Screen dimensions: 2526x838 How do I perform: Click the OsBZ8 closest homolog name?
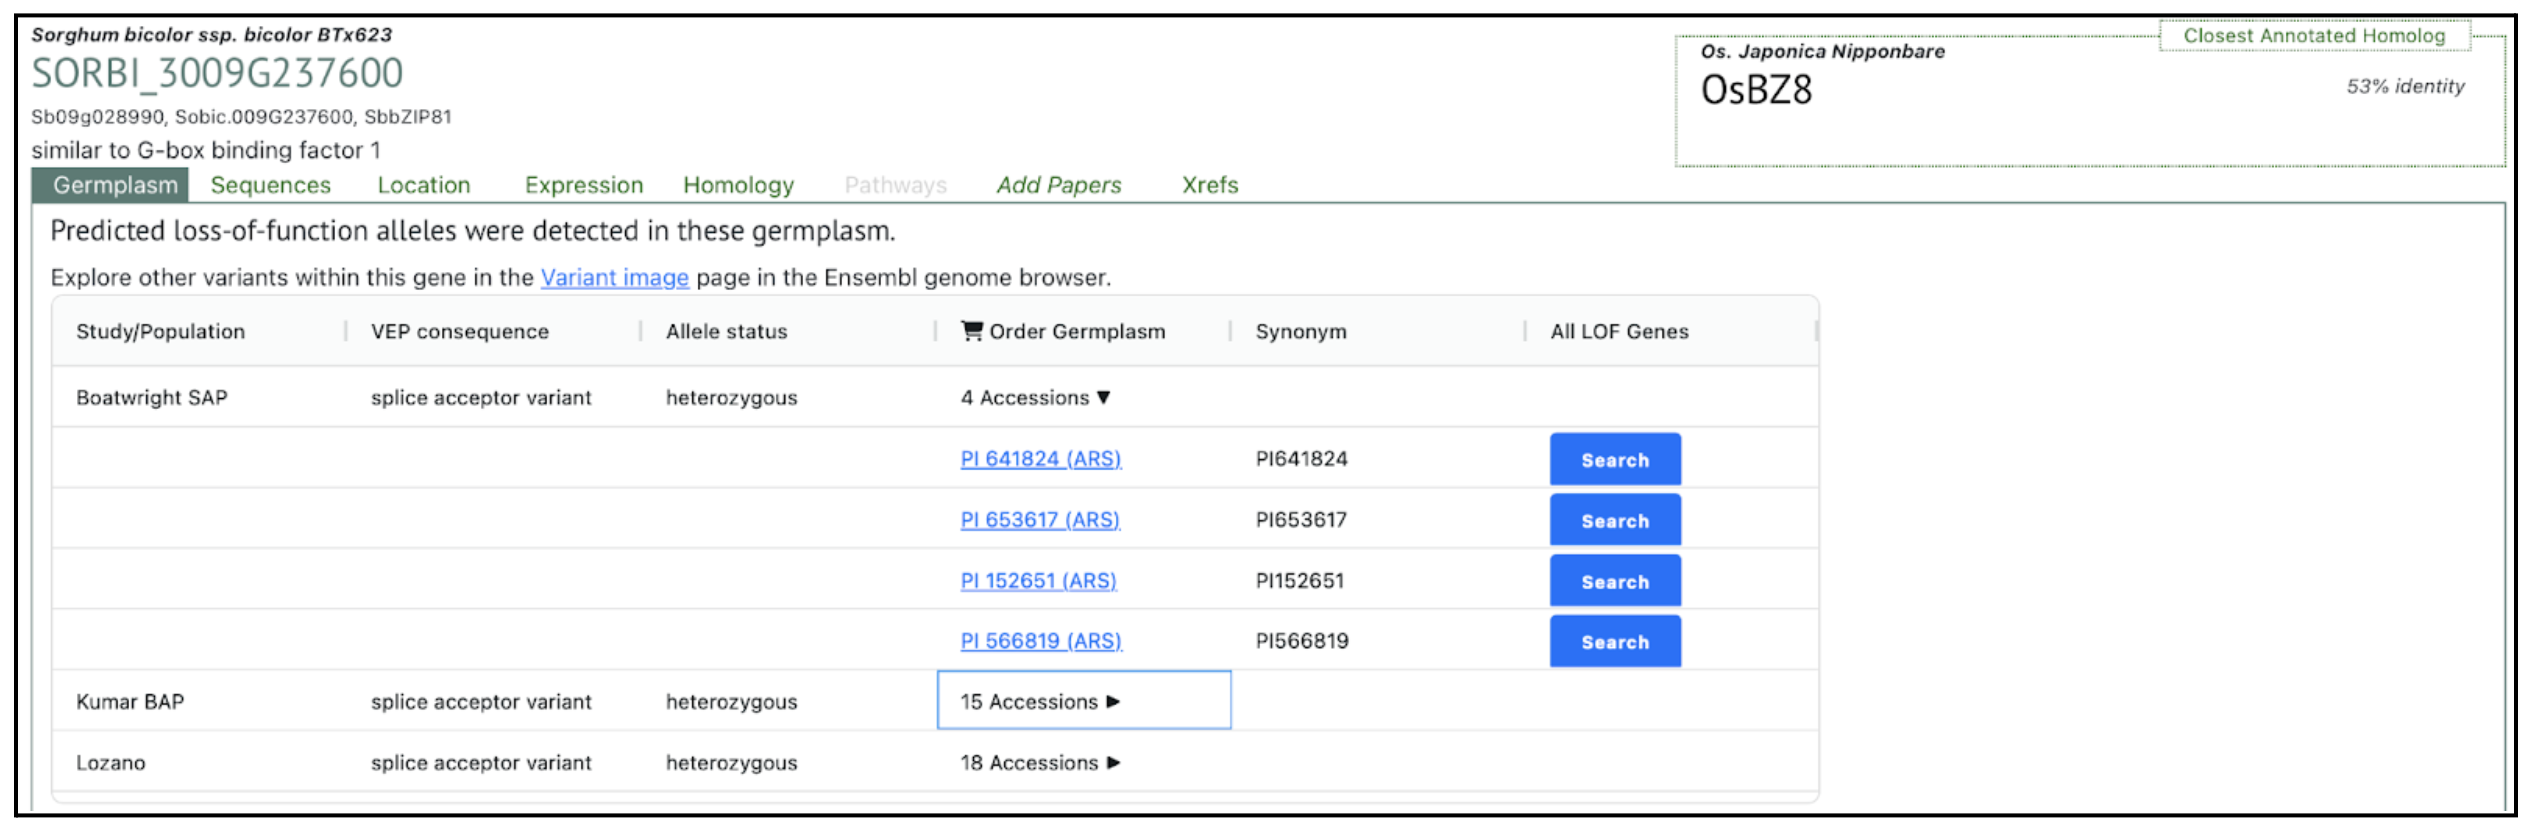(x=1755, y=91)
